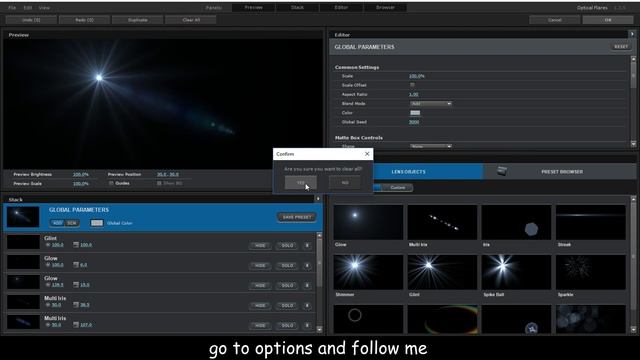Toggle the Browser panel tab
Viewport: 640px width, 360px height.
tap(385, 7)
